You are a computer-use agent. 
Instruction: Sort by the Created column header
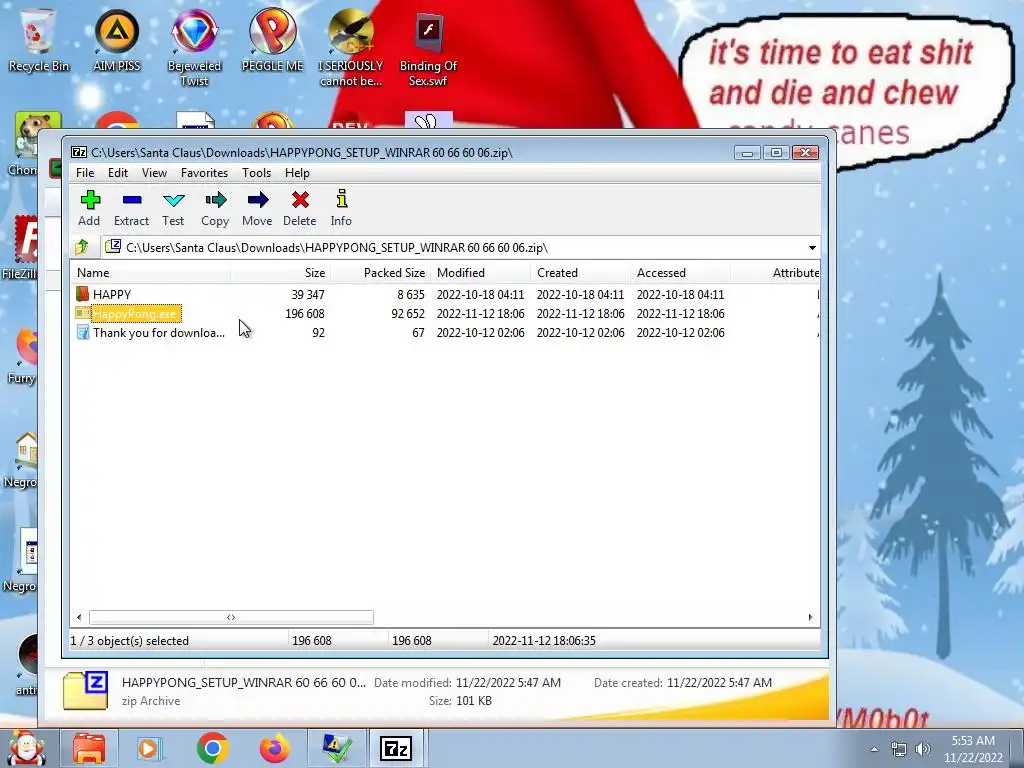coord(580,273)
